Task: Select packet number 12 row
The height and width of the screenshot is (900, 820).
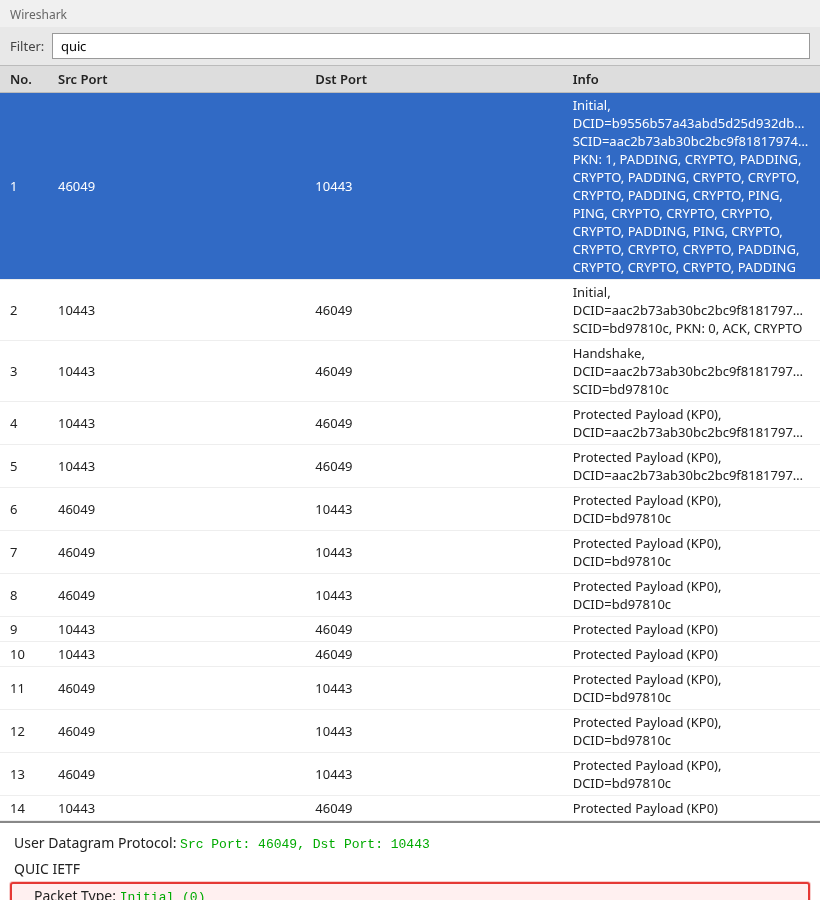Action: click(x=410, y=732)
